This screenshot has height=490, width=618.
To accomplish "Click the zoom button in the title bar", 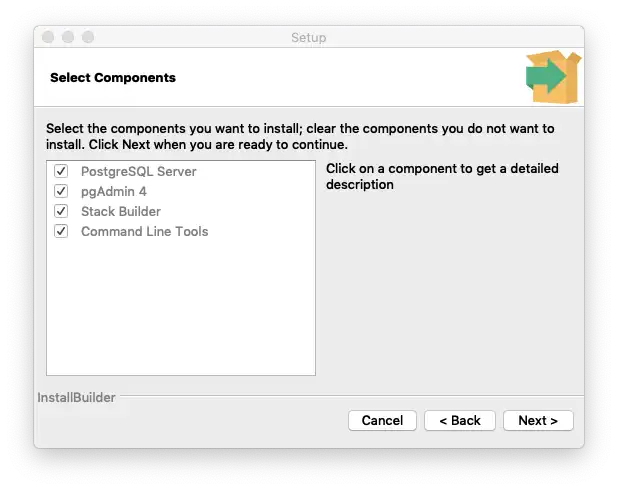I will click(x=88, y=38).
